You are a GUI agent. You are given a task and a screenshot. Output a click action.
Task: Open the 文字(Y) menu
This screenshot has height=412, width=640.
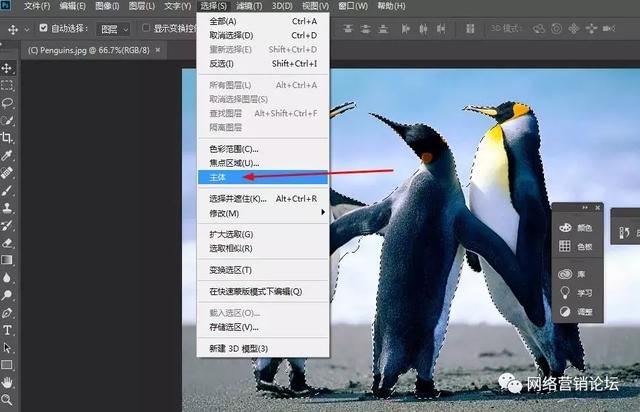[x=178, y=6]
